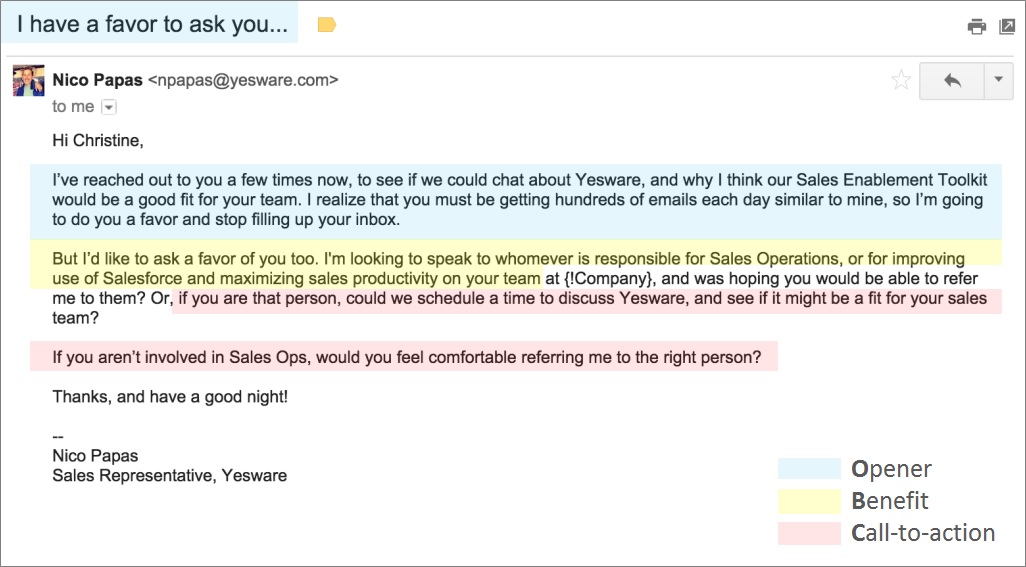Click the npapas@yesware.com email address
Image resolution: width=1026 pixels, height=567 pixels.
click(243, 80)
